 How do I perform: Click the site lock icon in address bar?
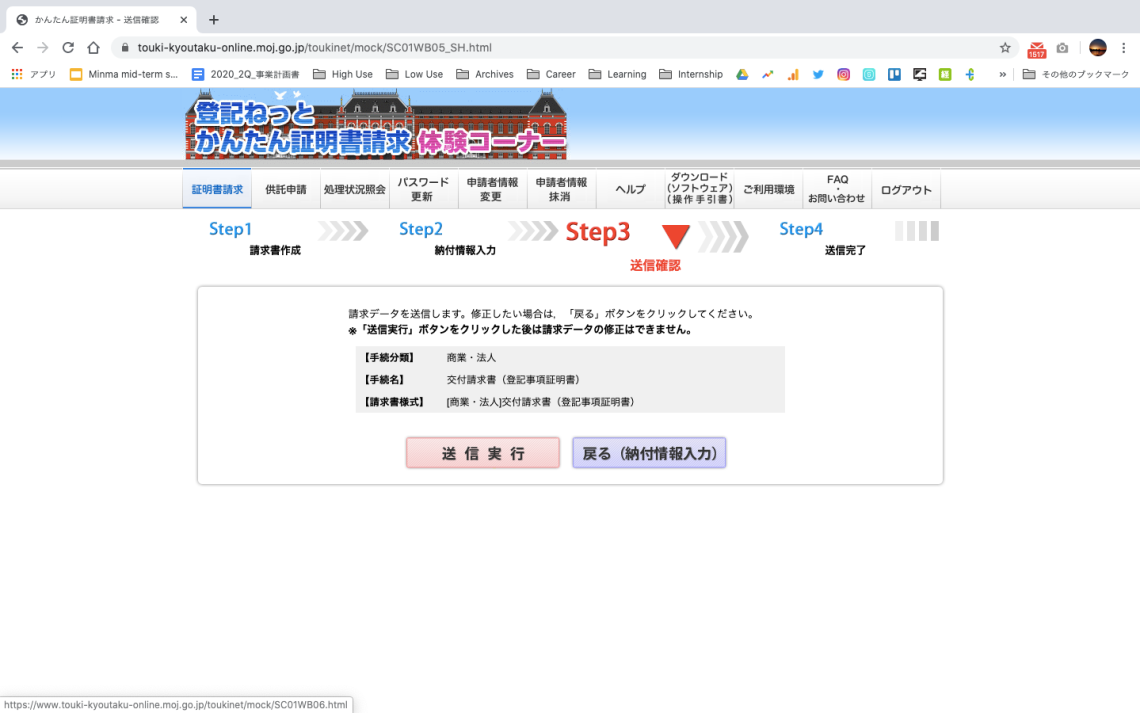(x=125, y=47)
